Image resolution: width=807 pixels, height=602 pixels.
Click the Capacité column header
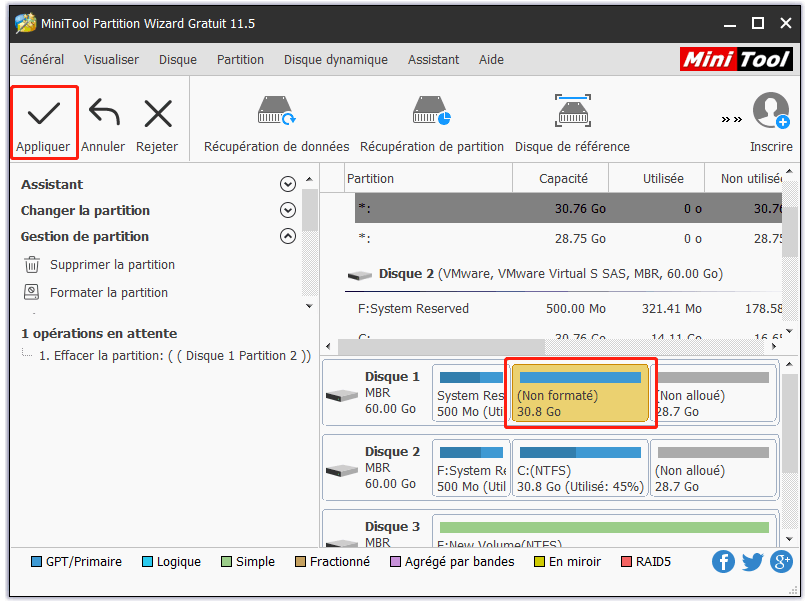(x=563, y=179)
